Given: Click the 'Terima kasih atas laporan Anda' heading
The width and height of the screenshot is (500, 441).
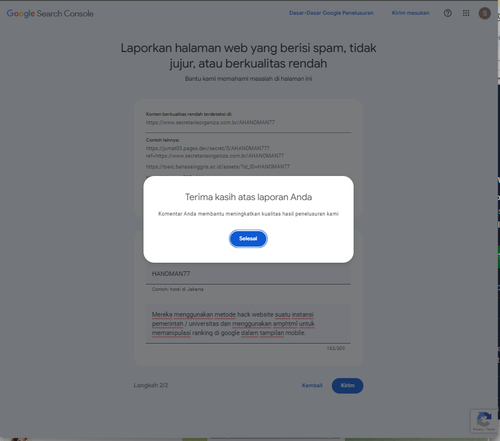Looking at the screenshot, I should (x=248, y=197).
